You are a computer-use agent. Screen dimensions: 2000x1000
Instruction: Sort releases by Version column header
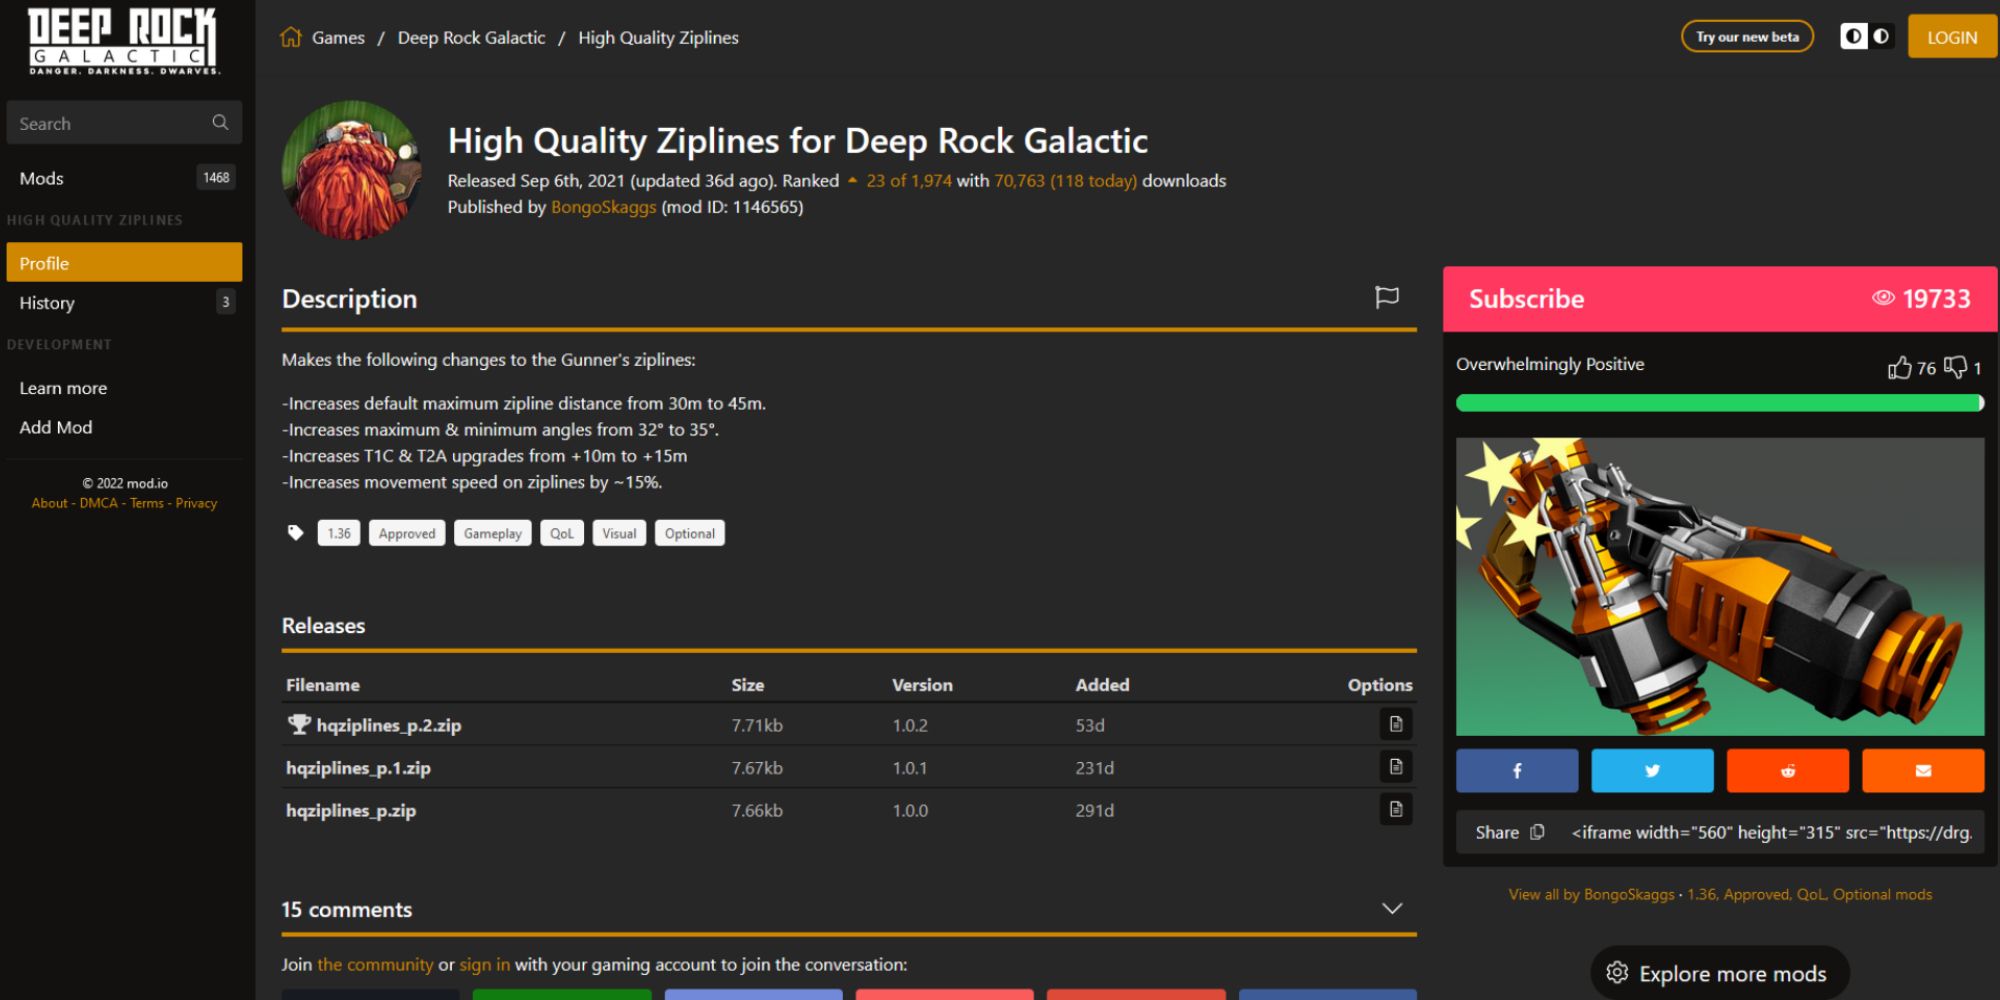pyautogui.click(x=922, y=685)
